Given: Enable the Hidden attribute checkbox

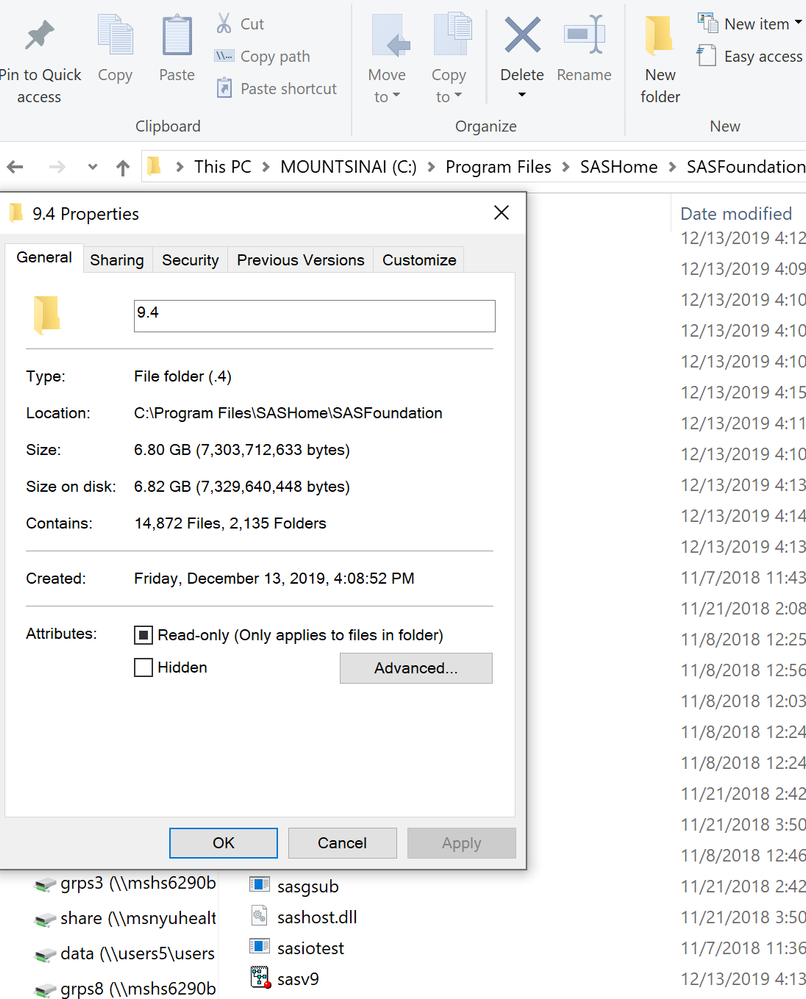Looking at the screenshot, I should pos(143,668).
